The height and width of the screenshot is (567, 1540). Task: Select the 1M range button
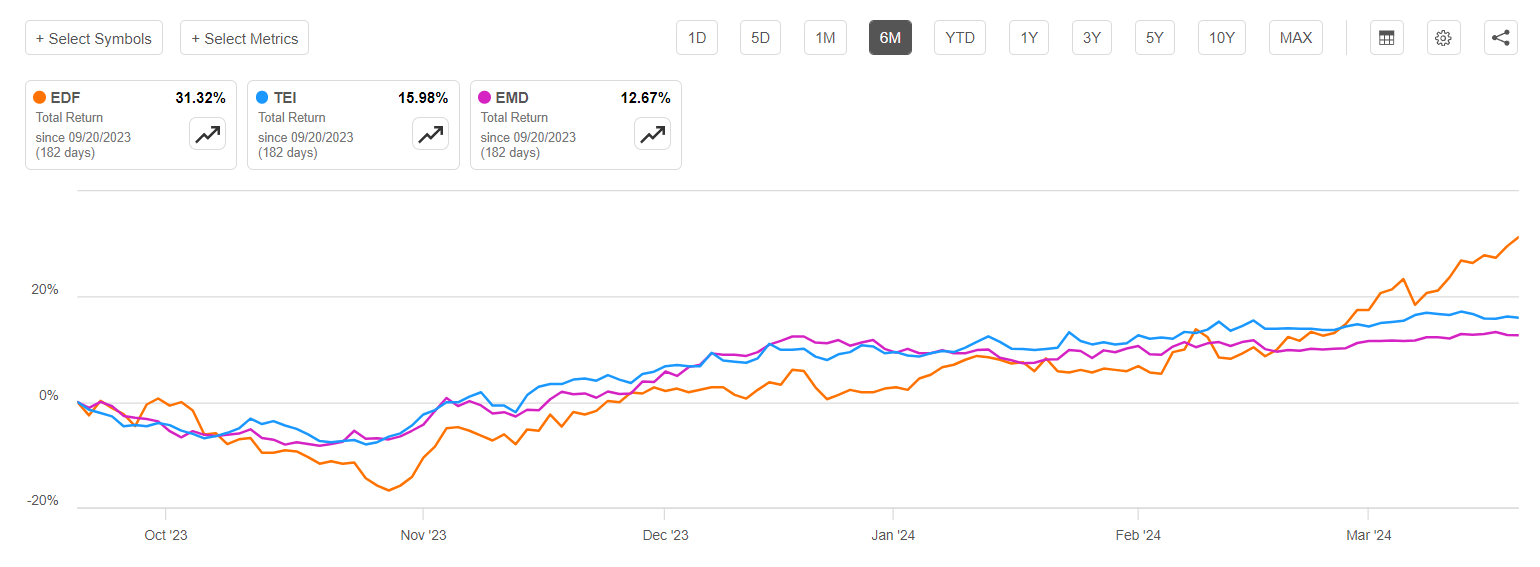tap(825, 38)
